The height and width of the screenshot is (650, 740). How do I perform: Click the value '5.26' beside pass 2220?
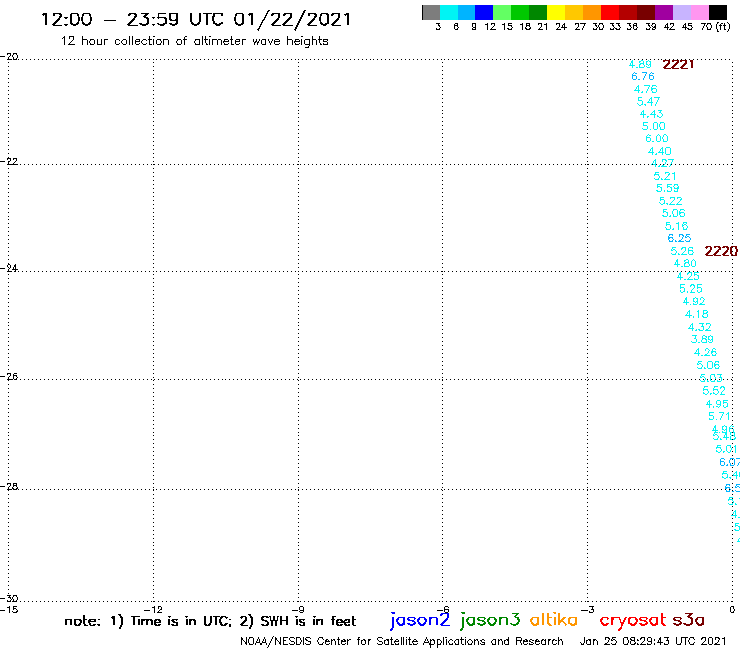[682, 251]
